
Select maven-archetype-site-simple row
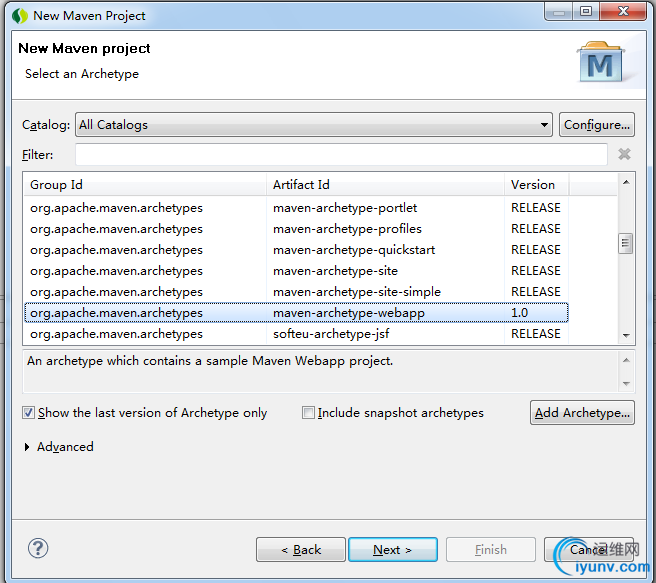pos(296,292)
